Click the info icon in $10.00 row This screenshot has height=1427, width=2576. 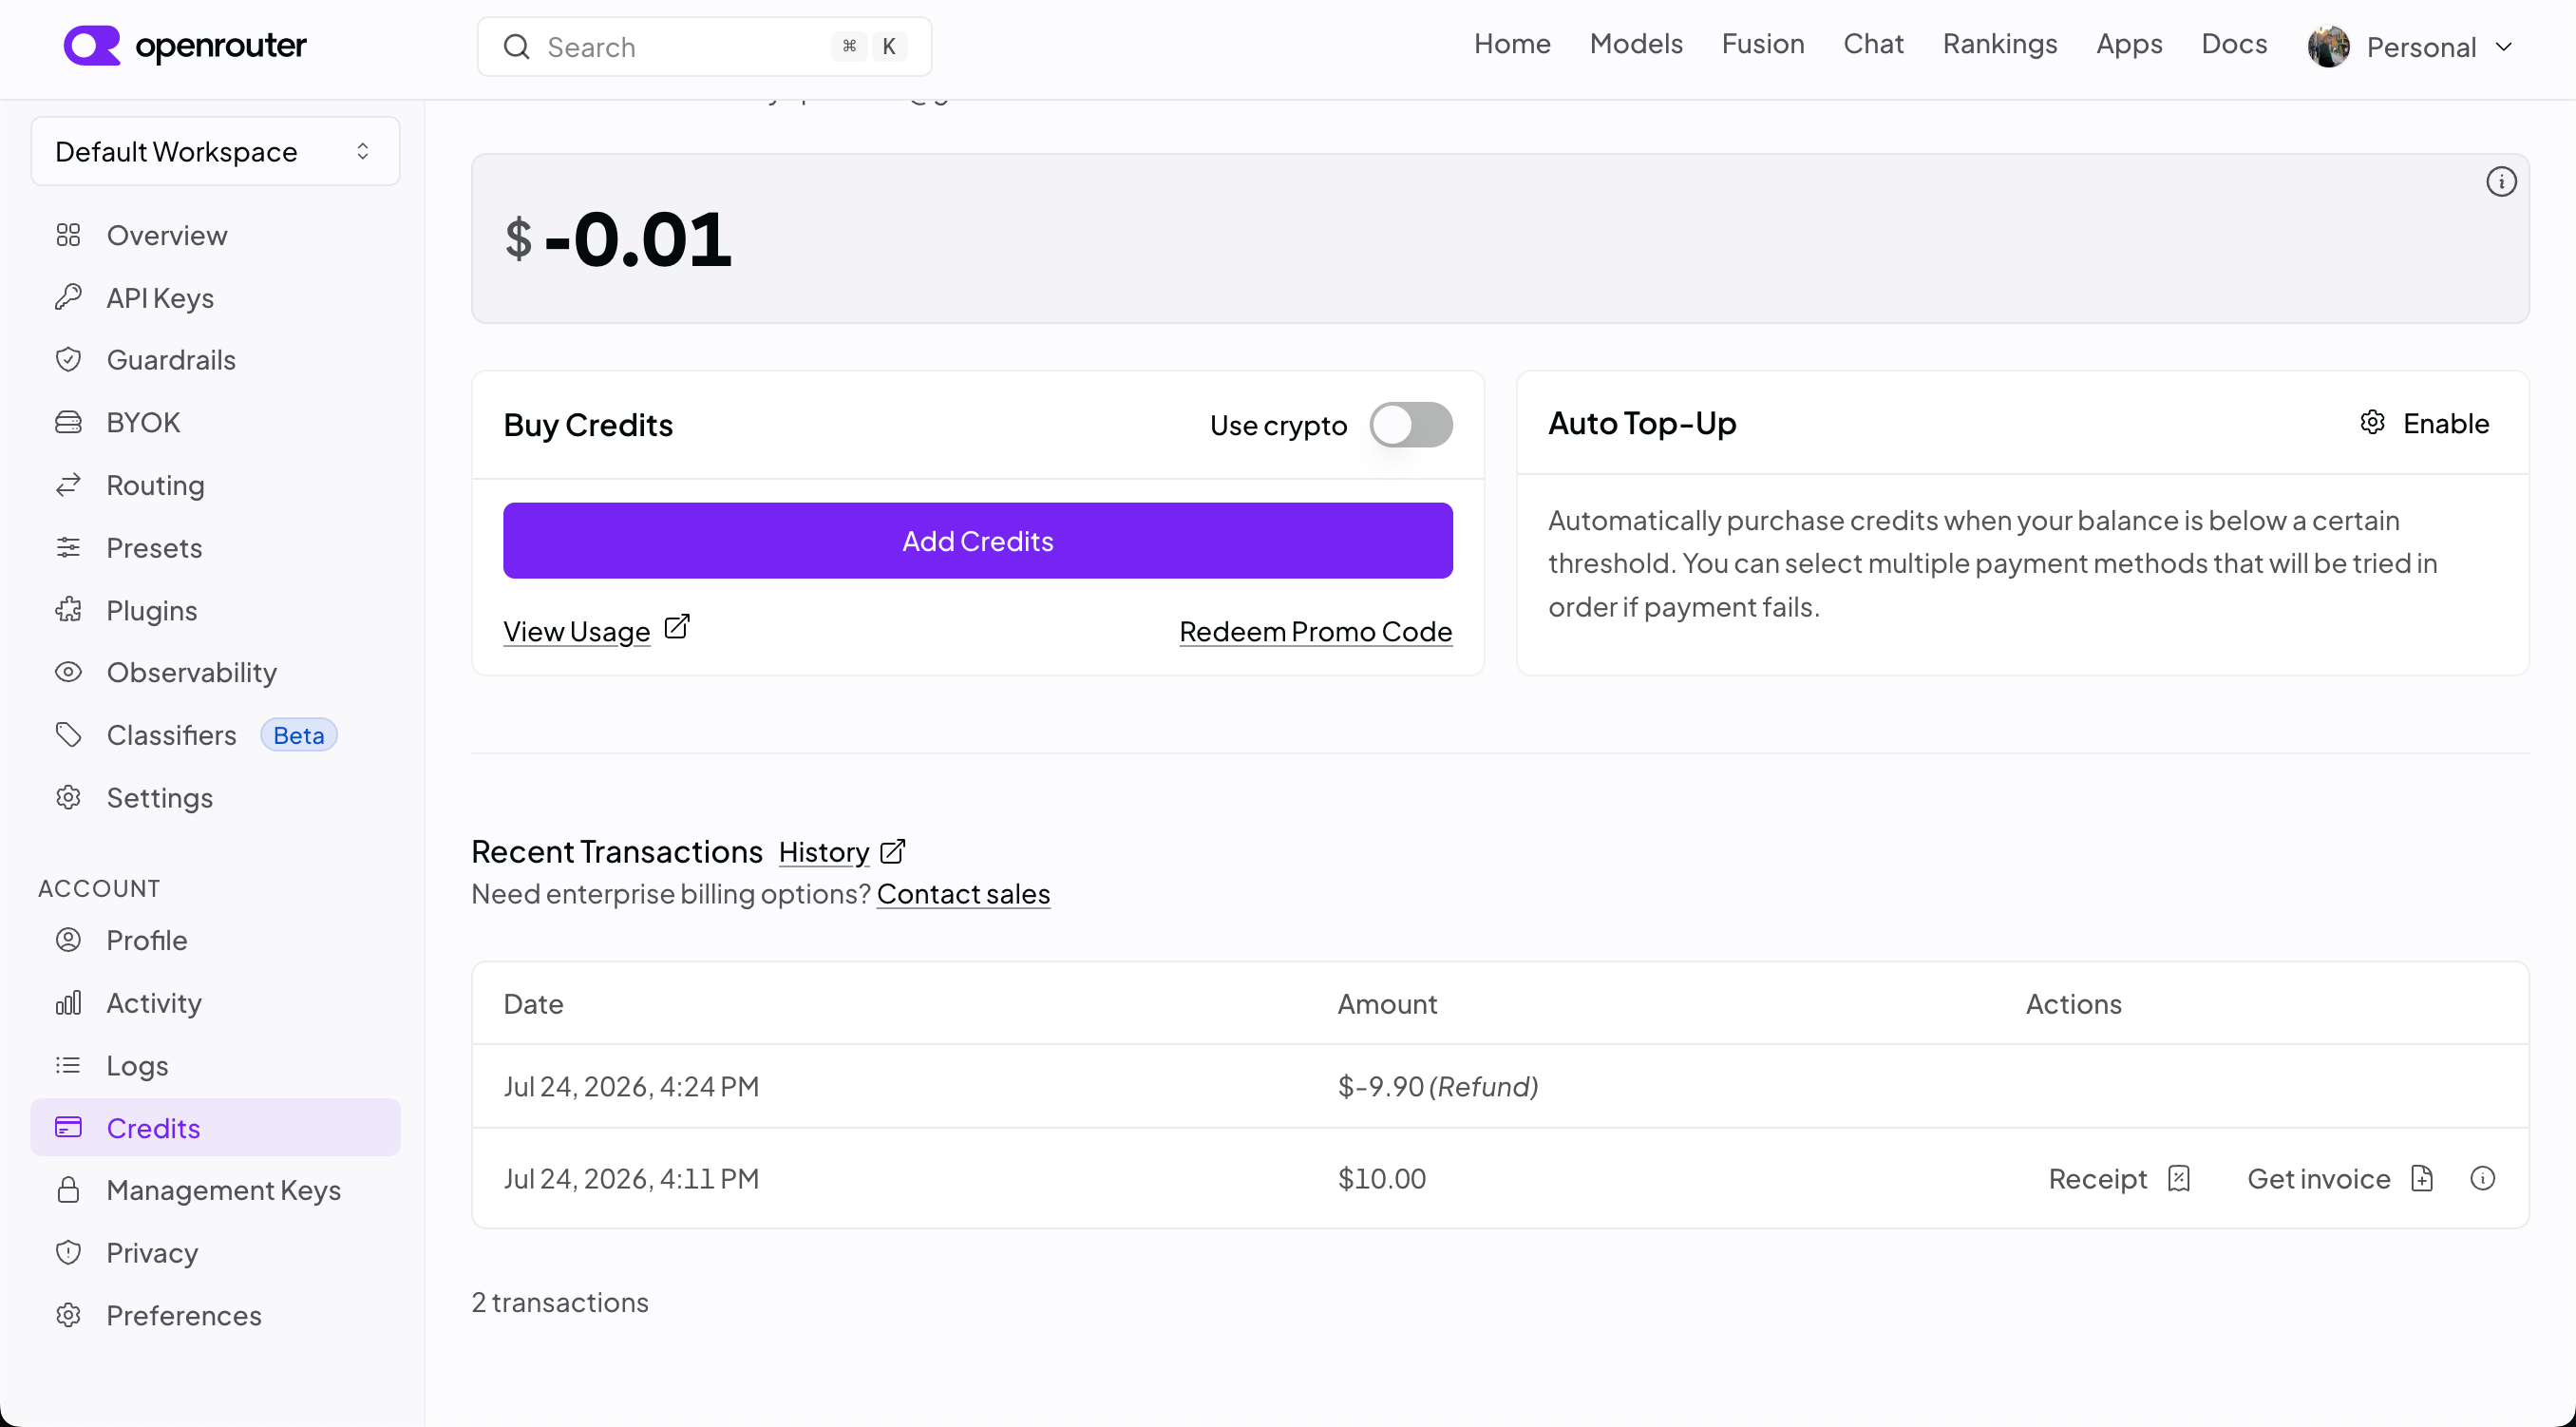click(x=2482, y=1178)
